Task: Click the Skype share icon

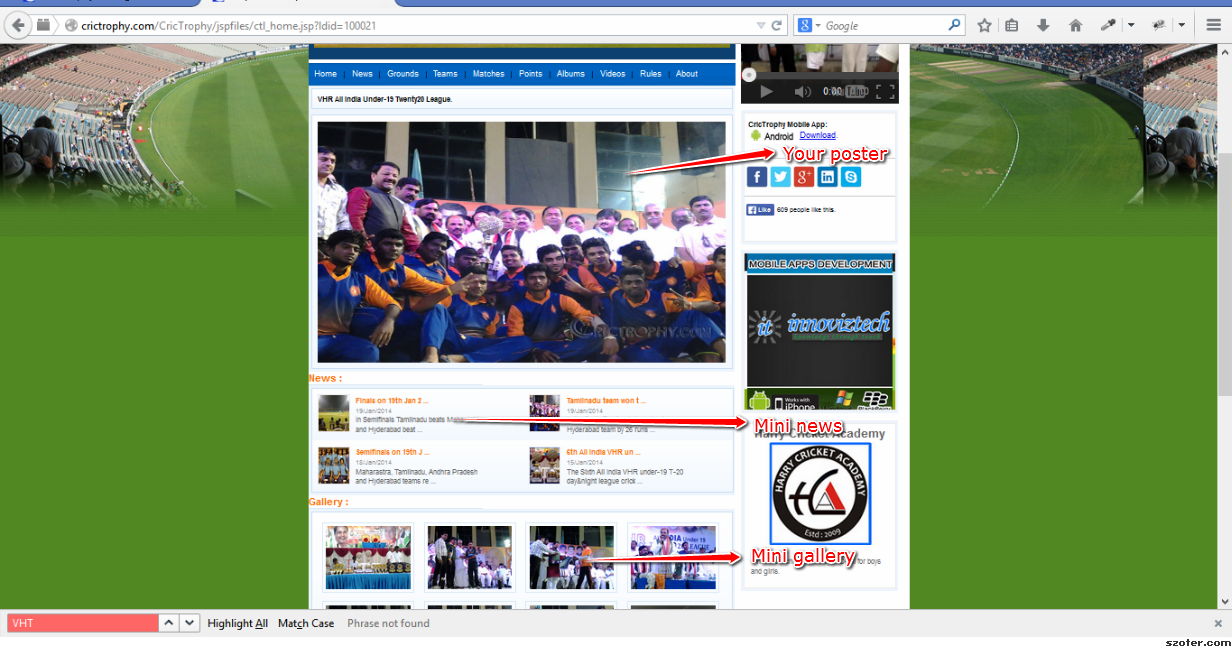Action: (x=851, y=177)
